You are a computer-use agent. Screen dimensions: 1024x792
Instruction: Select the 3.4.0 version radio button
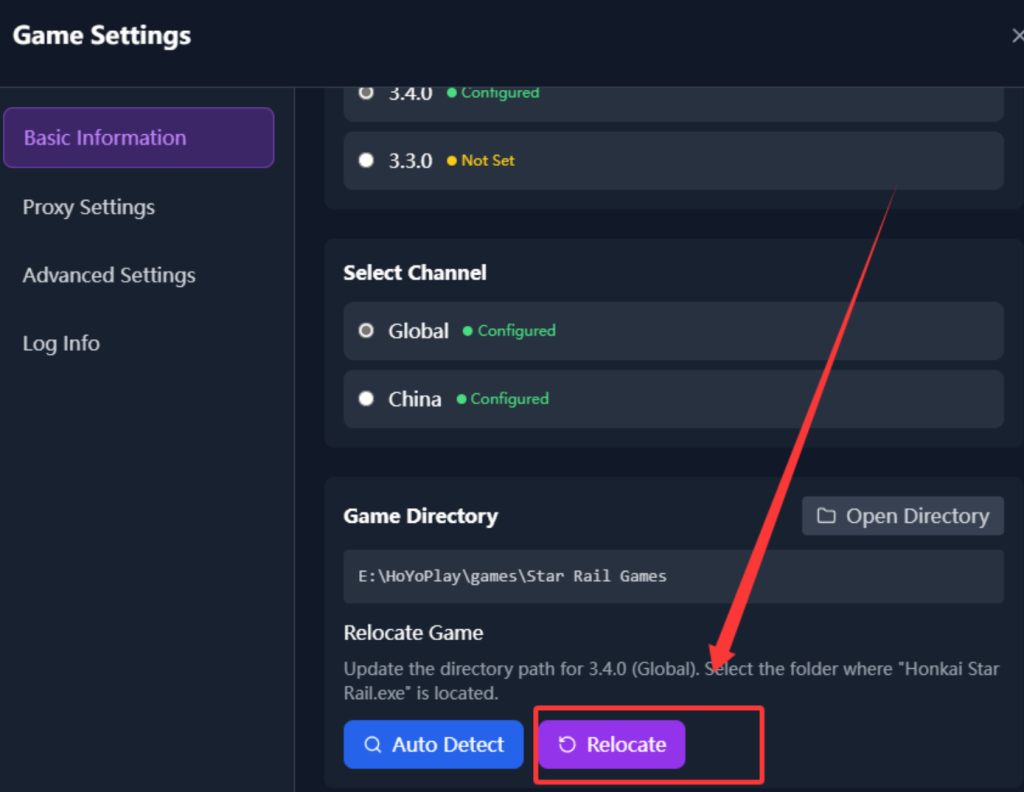(366, 92)
